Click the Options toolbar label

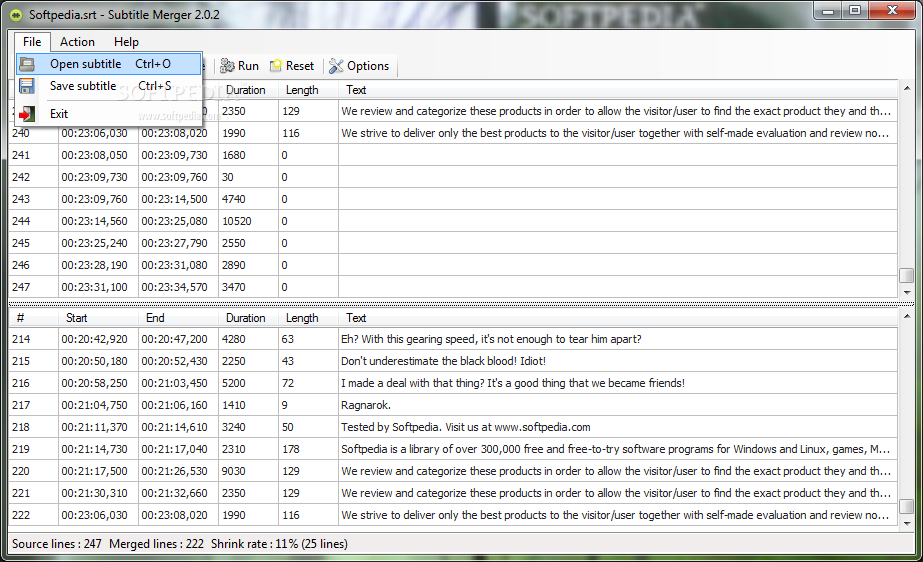(368, 66)
